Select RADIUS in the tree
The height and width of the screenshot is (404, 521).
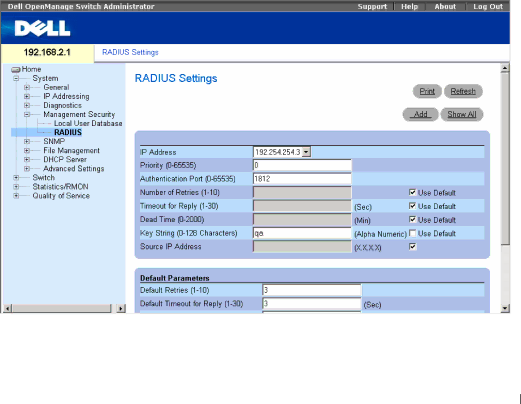coord(68,132)
